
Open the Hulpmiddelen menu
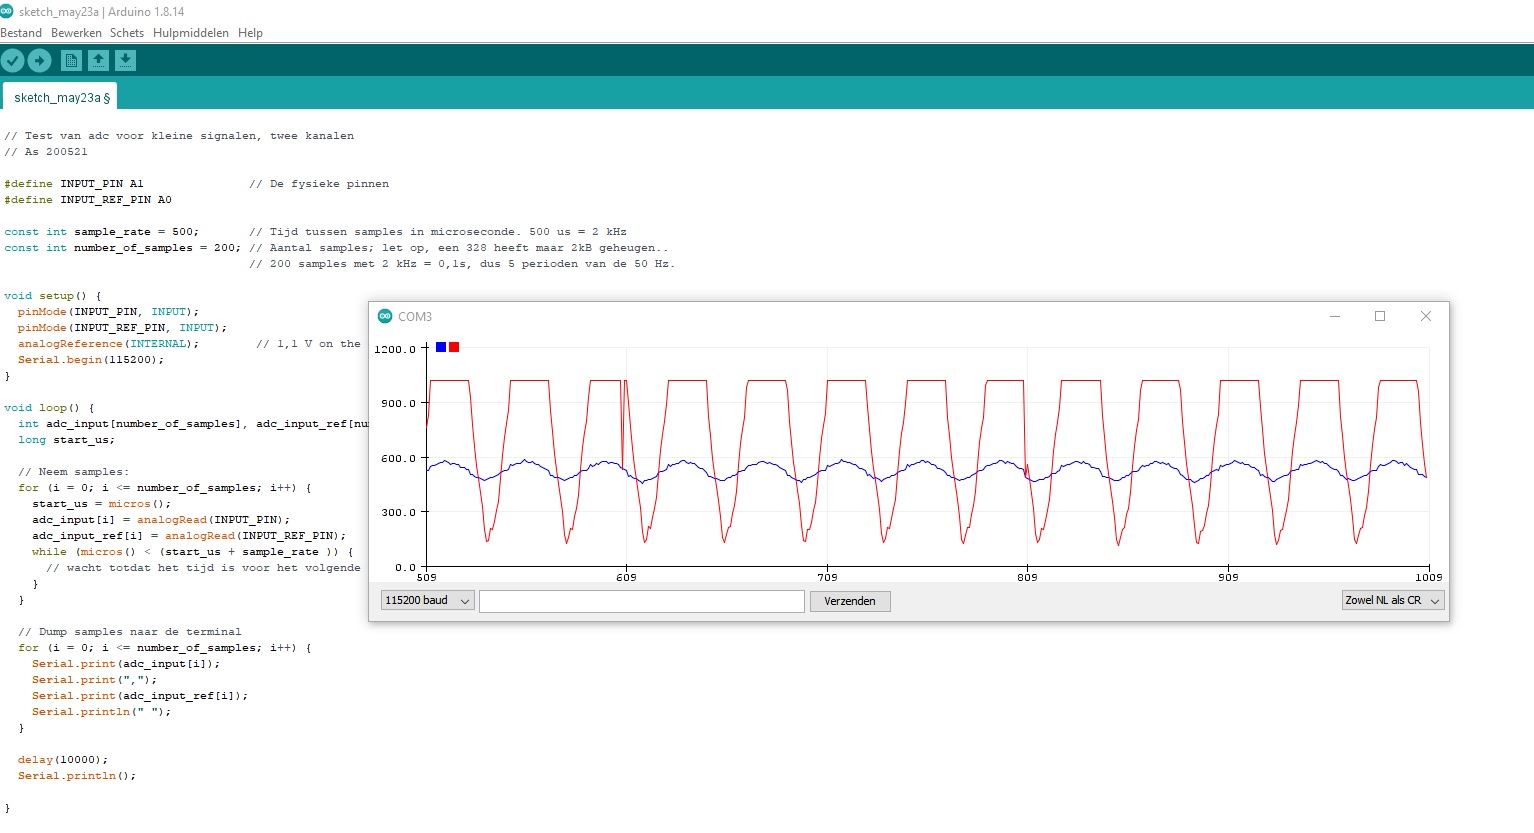[x=191, y=33]
